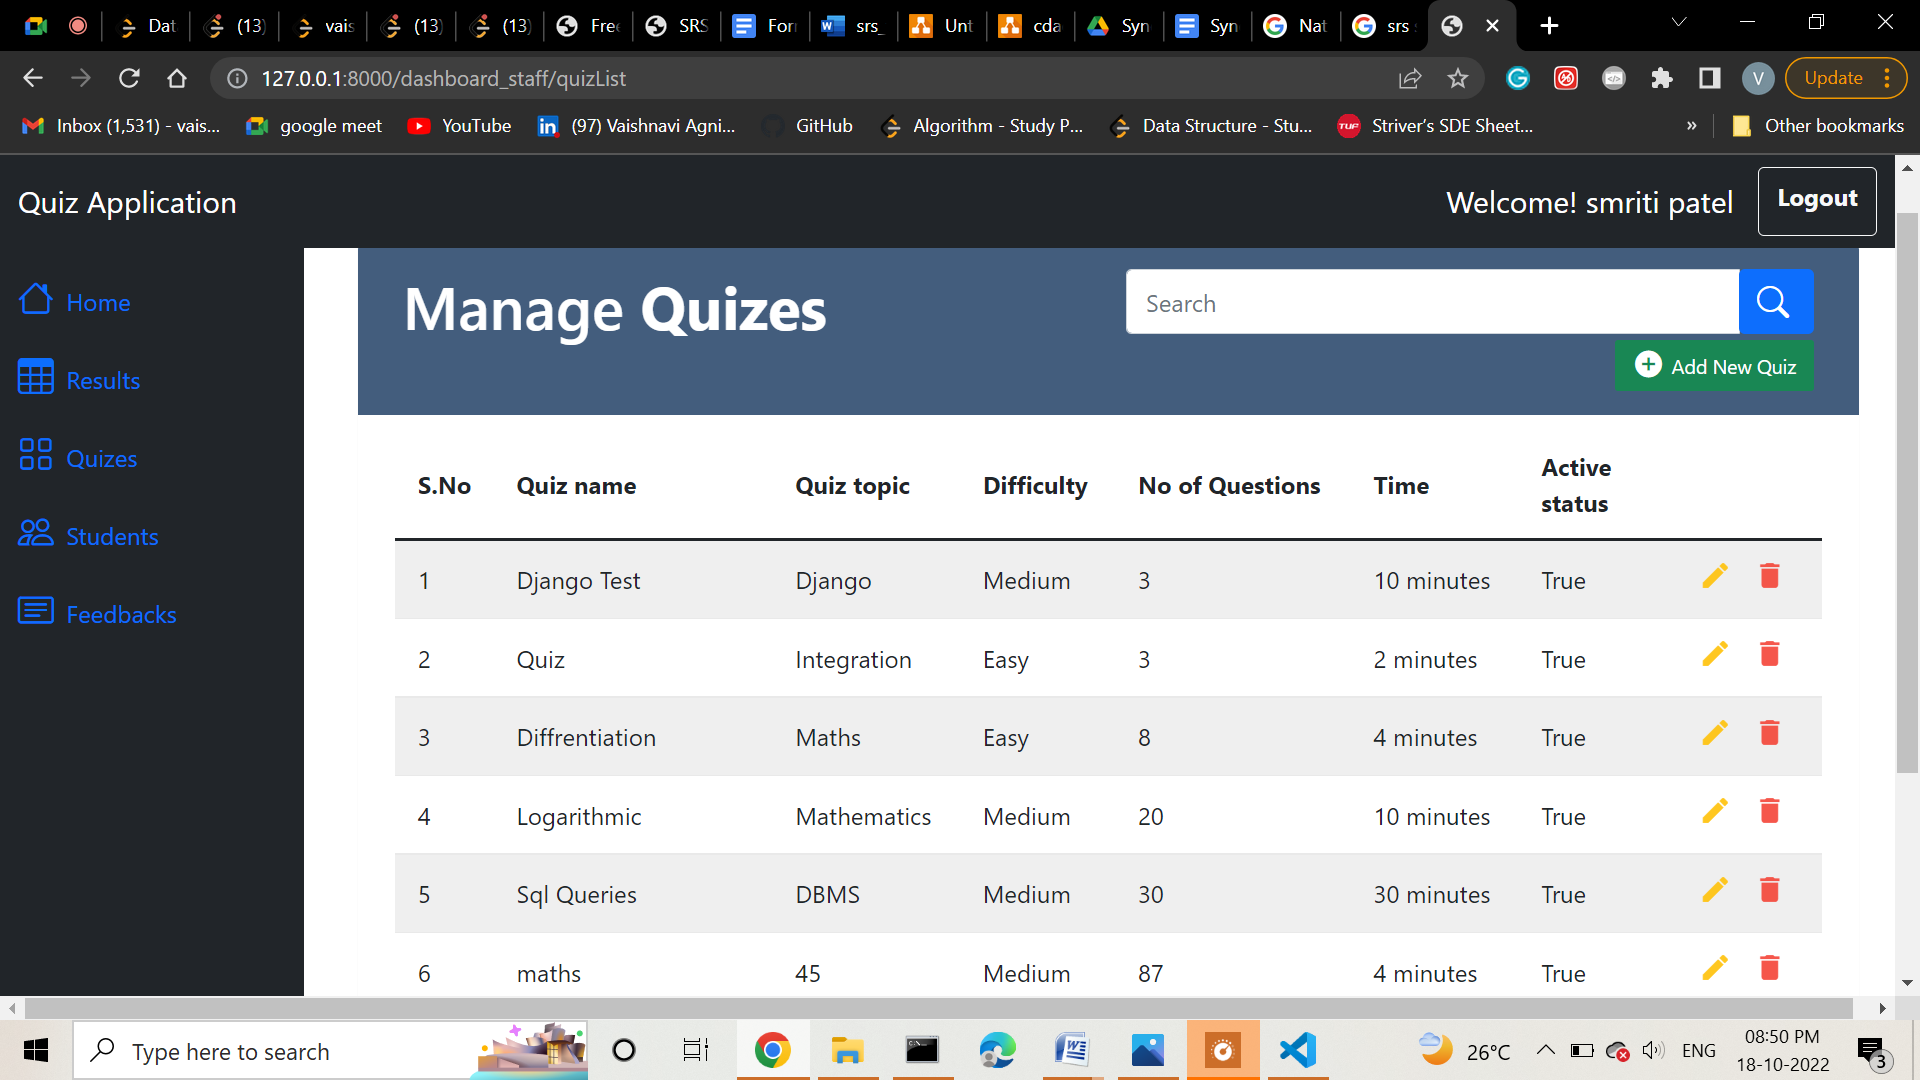Open Home from the sidebar
This screenshot has height=1080, width=1920.
coord(74,301)
